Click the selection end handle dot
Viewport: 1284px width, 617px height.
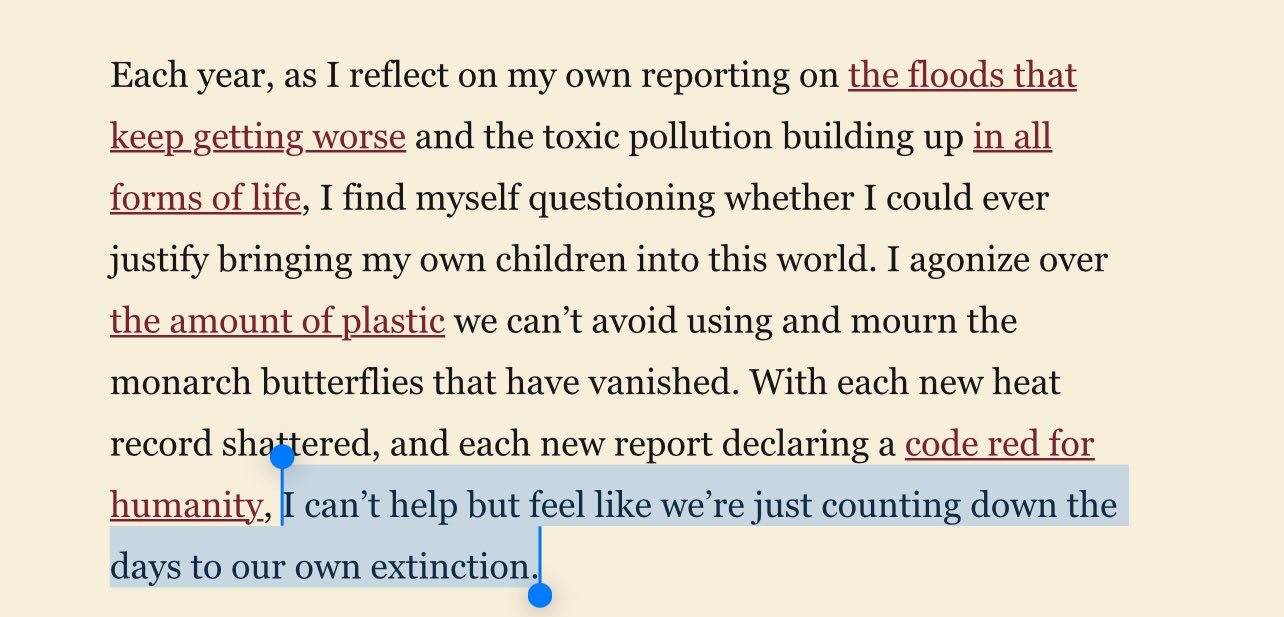540,596
